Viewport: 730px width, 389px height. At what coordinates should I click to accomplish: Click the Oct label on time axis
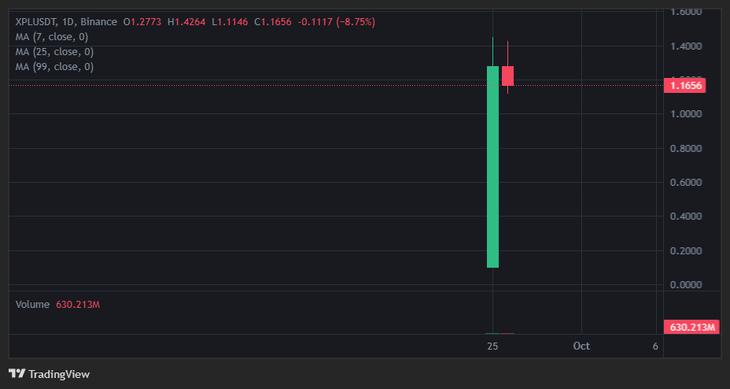pyautogui.click(x=581, y=346)
